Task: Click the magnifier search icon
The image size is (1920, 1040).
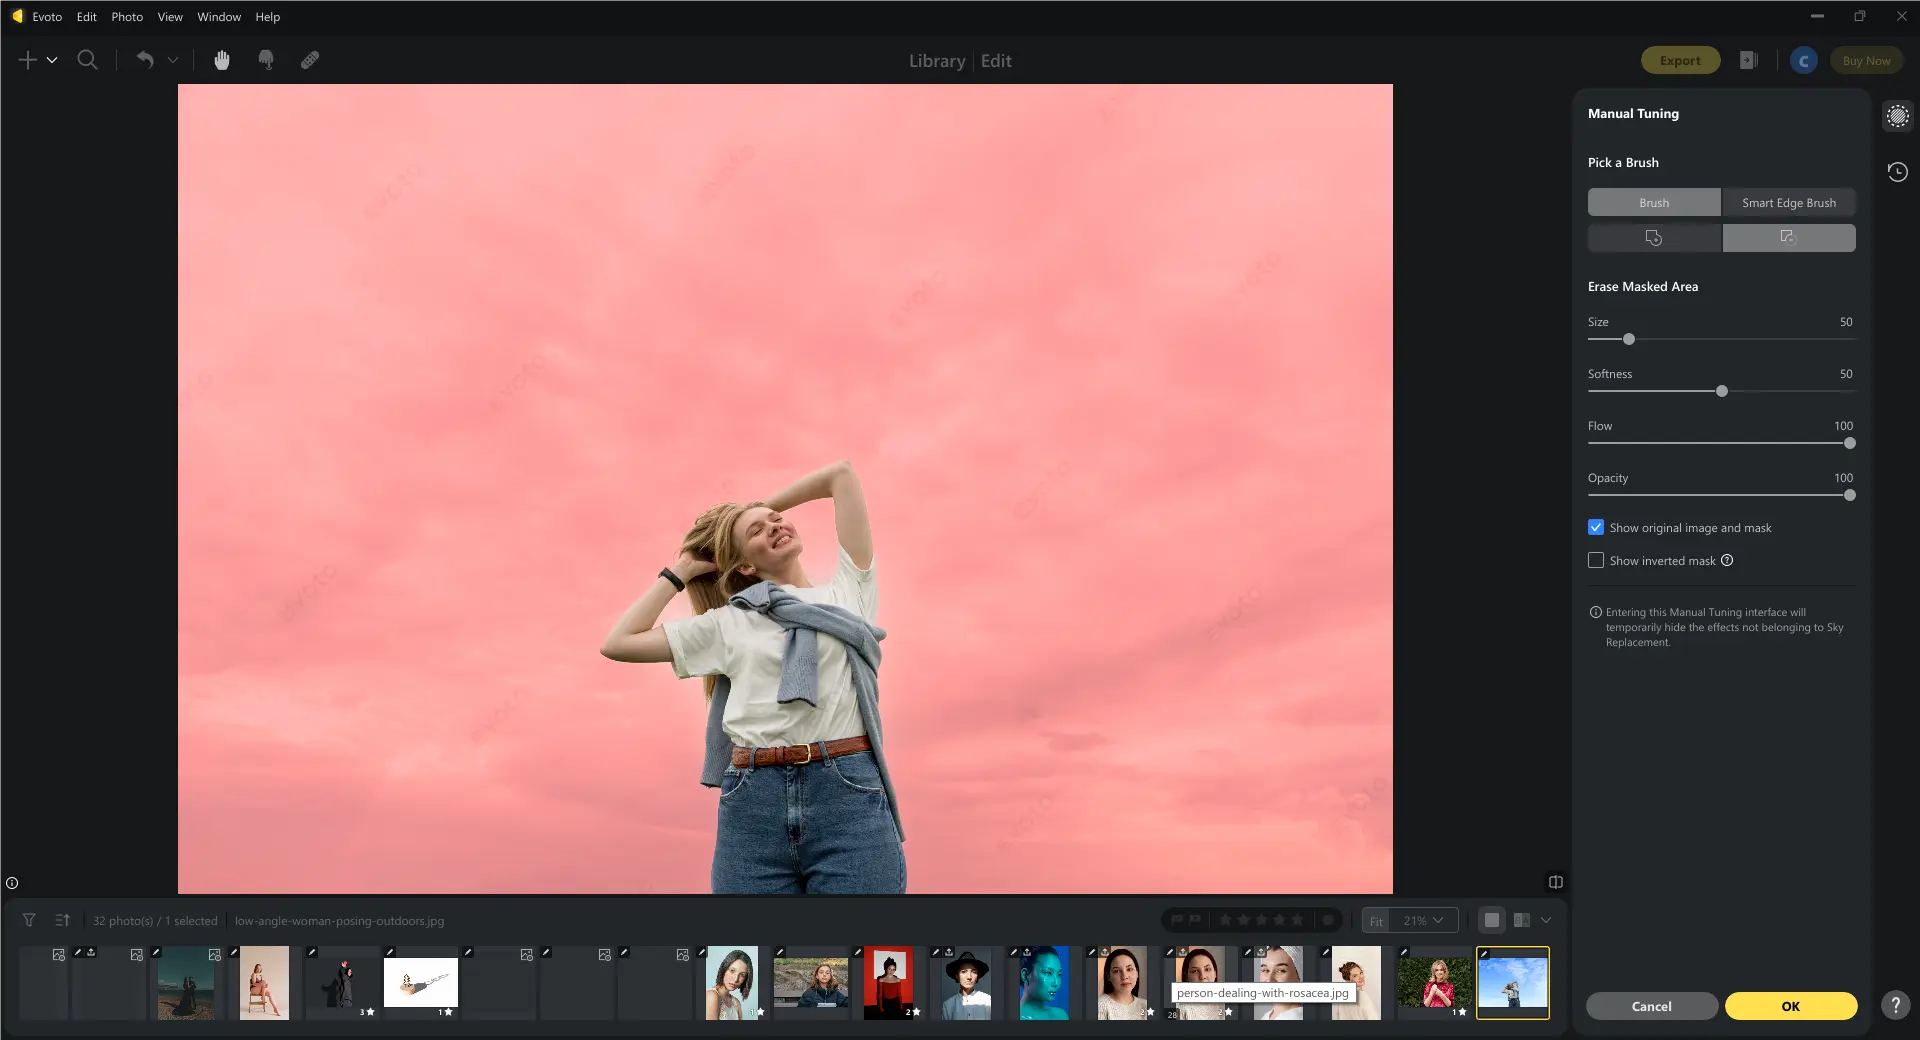Action: [x=88, y=60]
